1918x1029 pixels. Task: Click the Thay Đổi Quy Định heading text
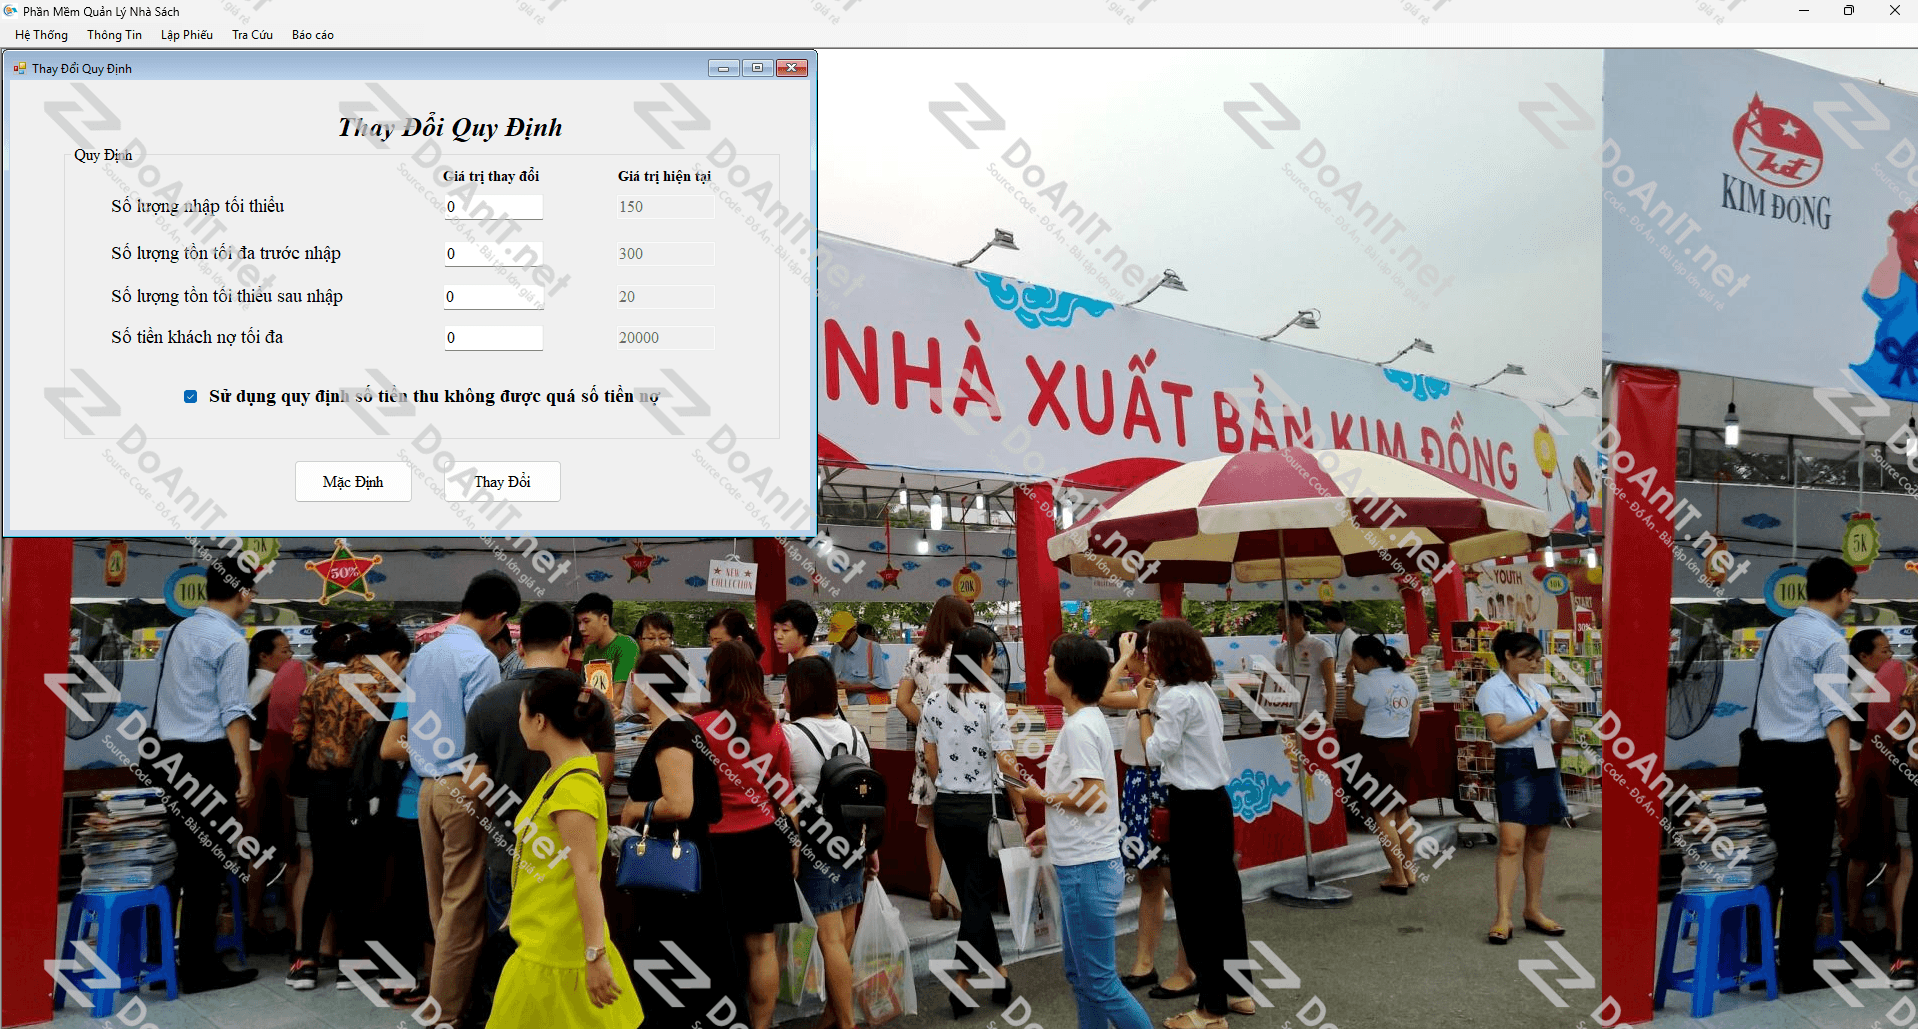[x=450, y=128]
